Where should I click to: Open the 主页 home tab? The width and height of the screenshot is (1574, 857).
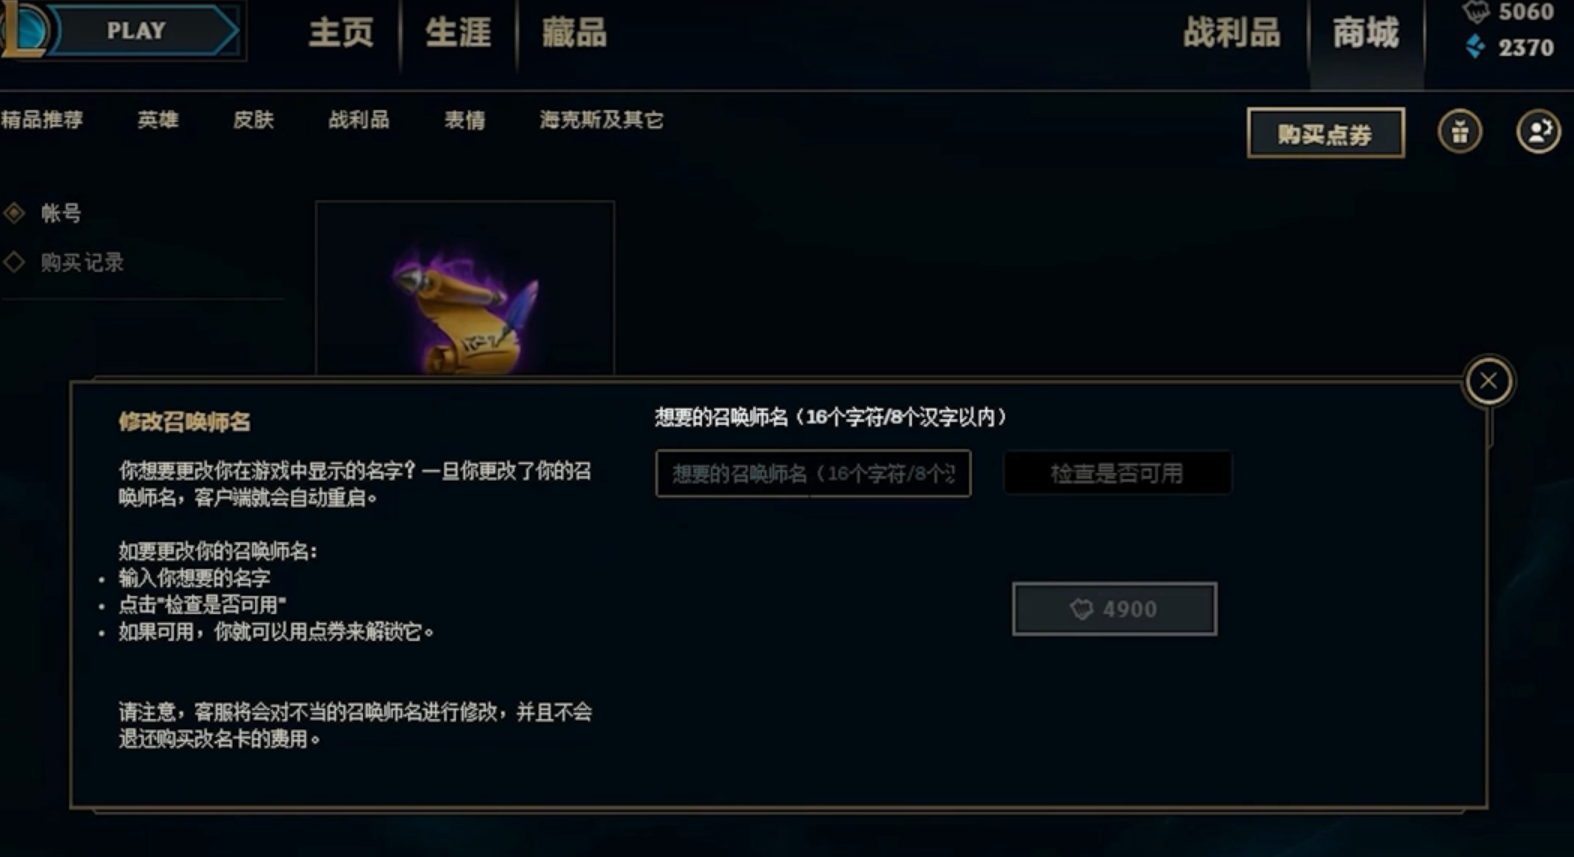point(341,33)
